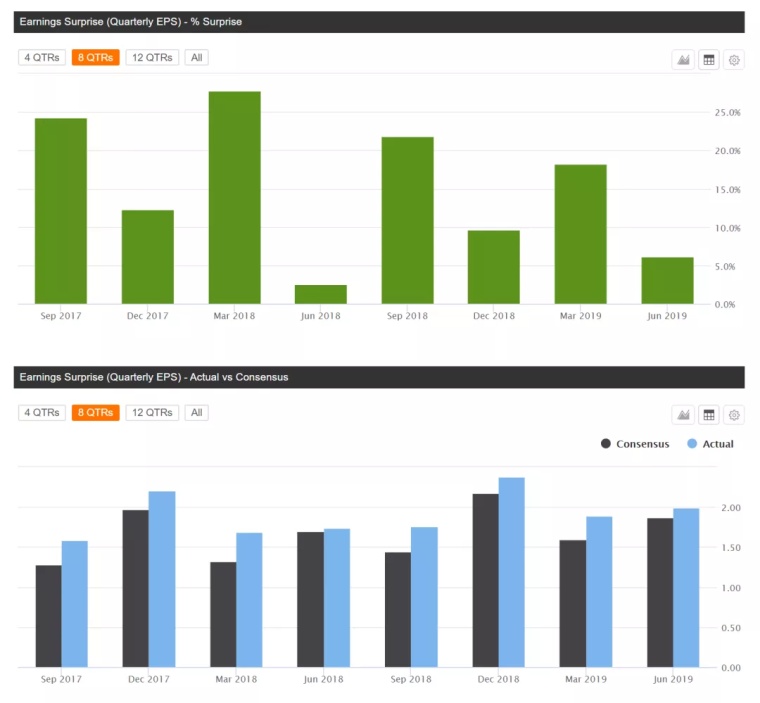Select 8 QTRs in % Surprise panel
Viewport: 760px width, 703px height.
95,58
